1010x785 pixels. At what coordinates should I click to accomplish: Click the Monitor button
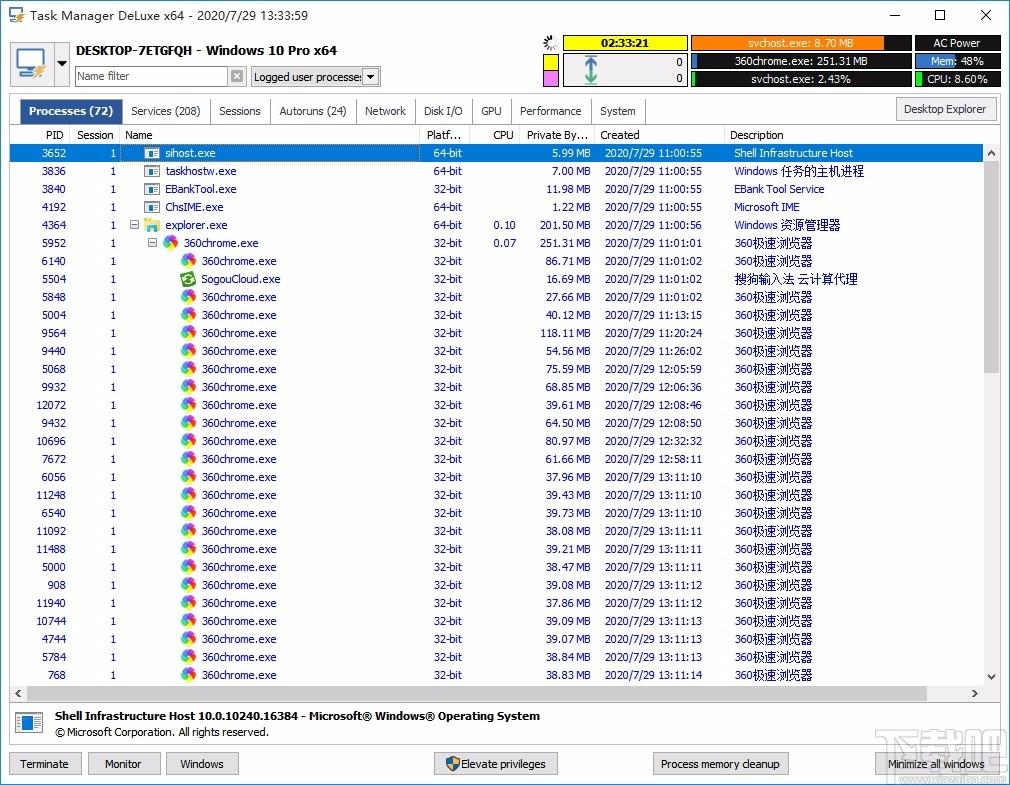123,764
